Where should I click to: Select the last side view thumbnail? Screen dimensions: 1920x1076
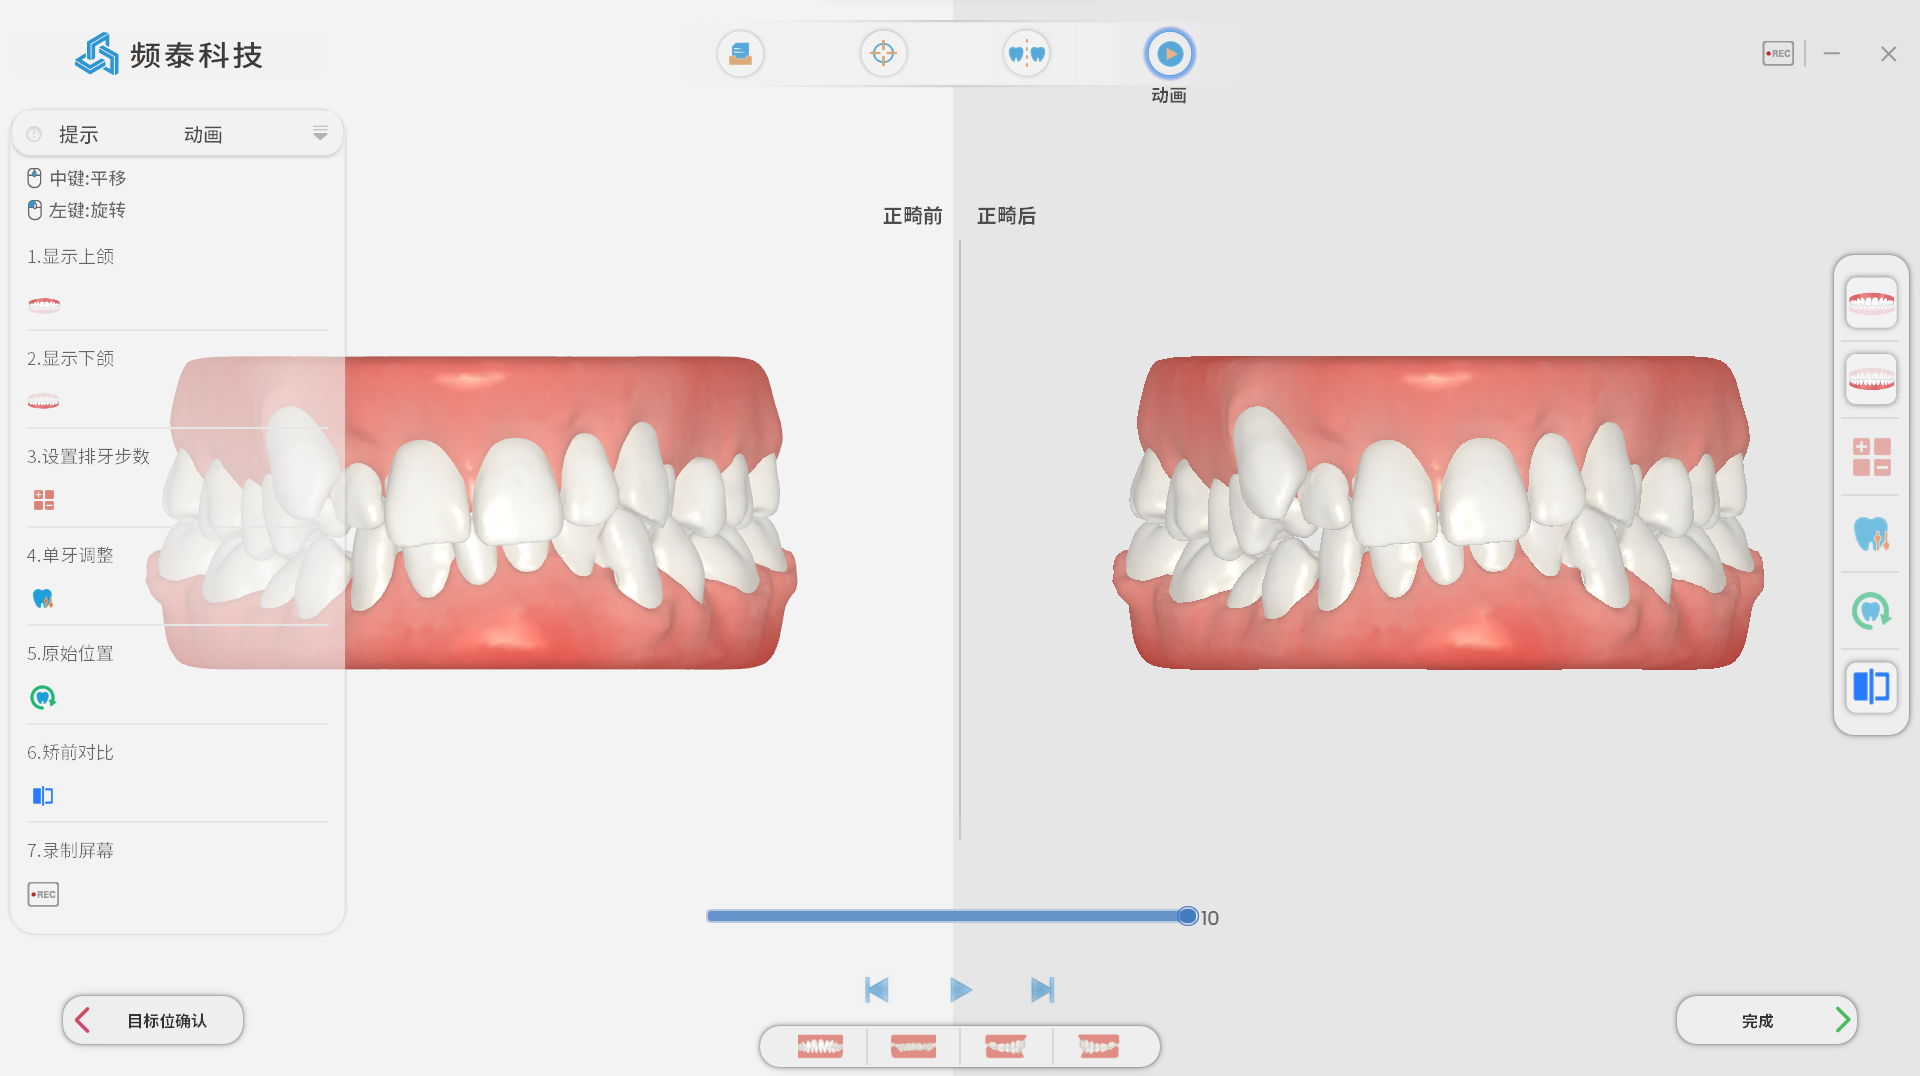point(1098,1047)
